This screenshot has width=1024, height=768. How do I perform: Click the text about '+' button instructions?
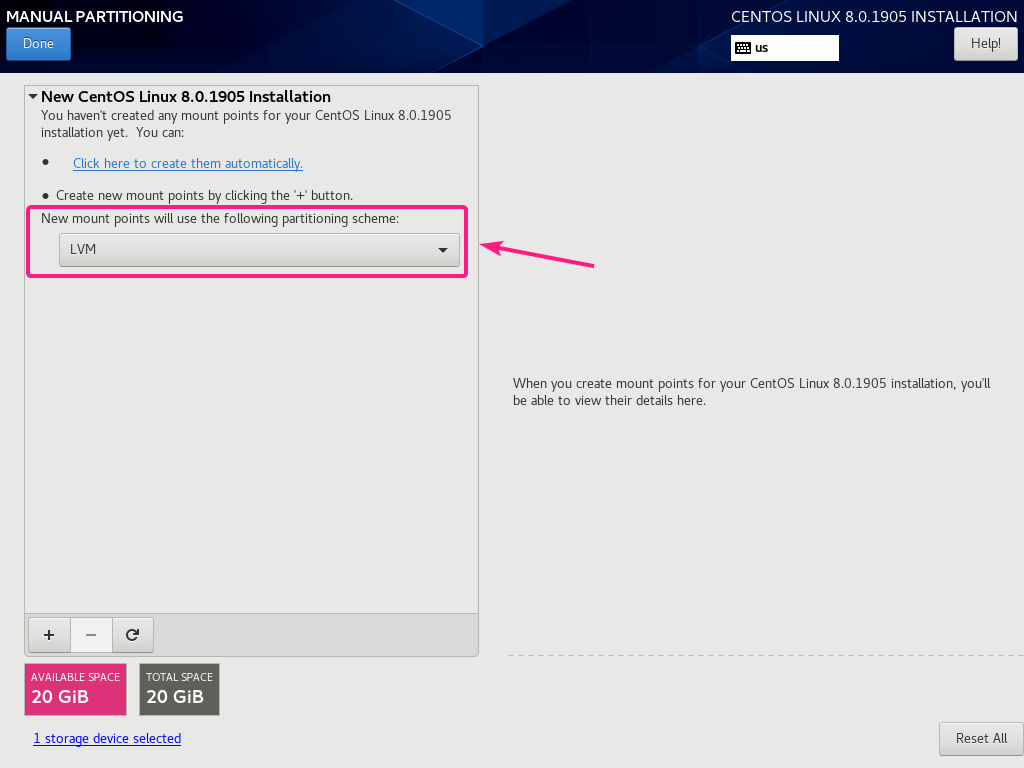pos(204,195)
